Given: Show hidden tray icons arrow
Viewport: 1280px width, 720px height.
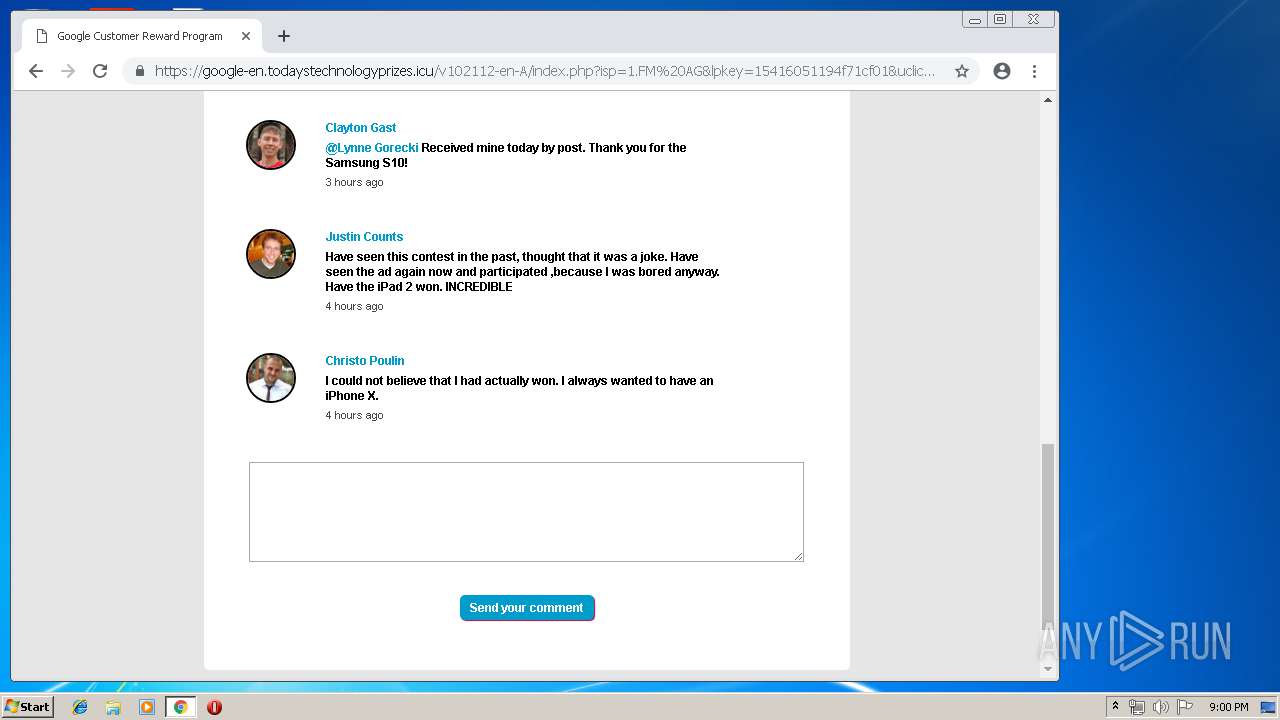Looking at the screenshot, I should (1115, 707).
